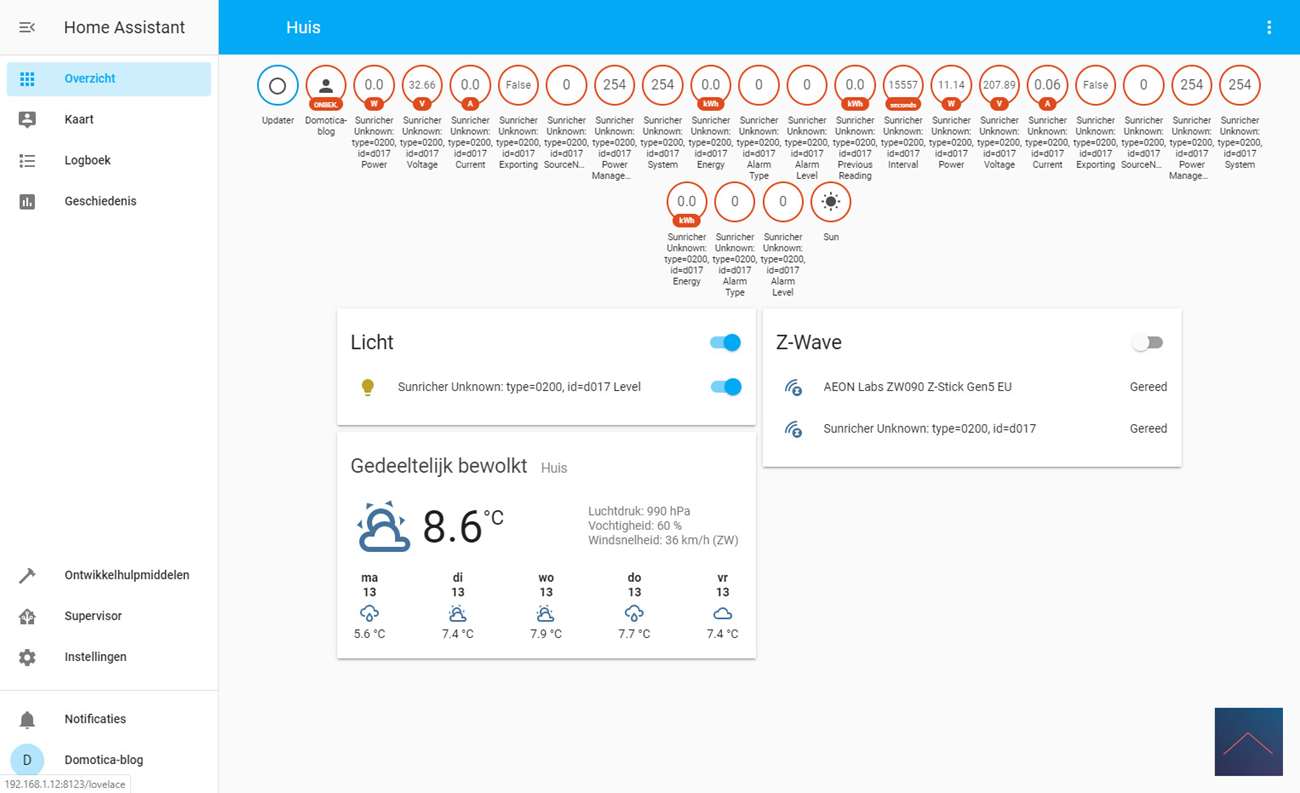Screen dimensions: 1300x793
Task: Open Ontwikkelhulpmiddelen in the sidebar
Action: point(126,575)
